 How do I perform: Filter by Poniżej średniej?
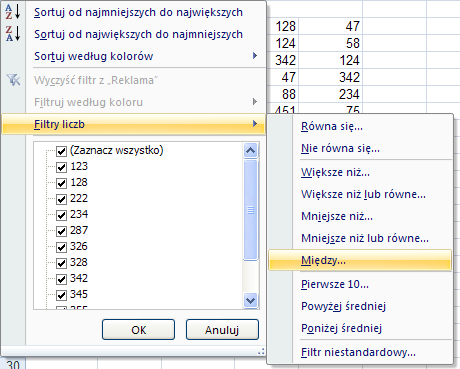[360, 328]
